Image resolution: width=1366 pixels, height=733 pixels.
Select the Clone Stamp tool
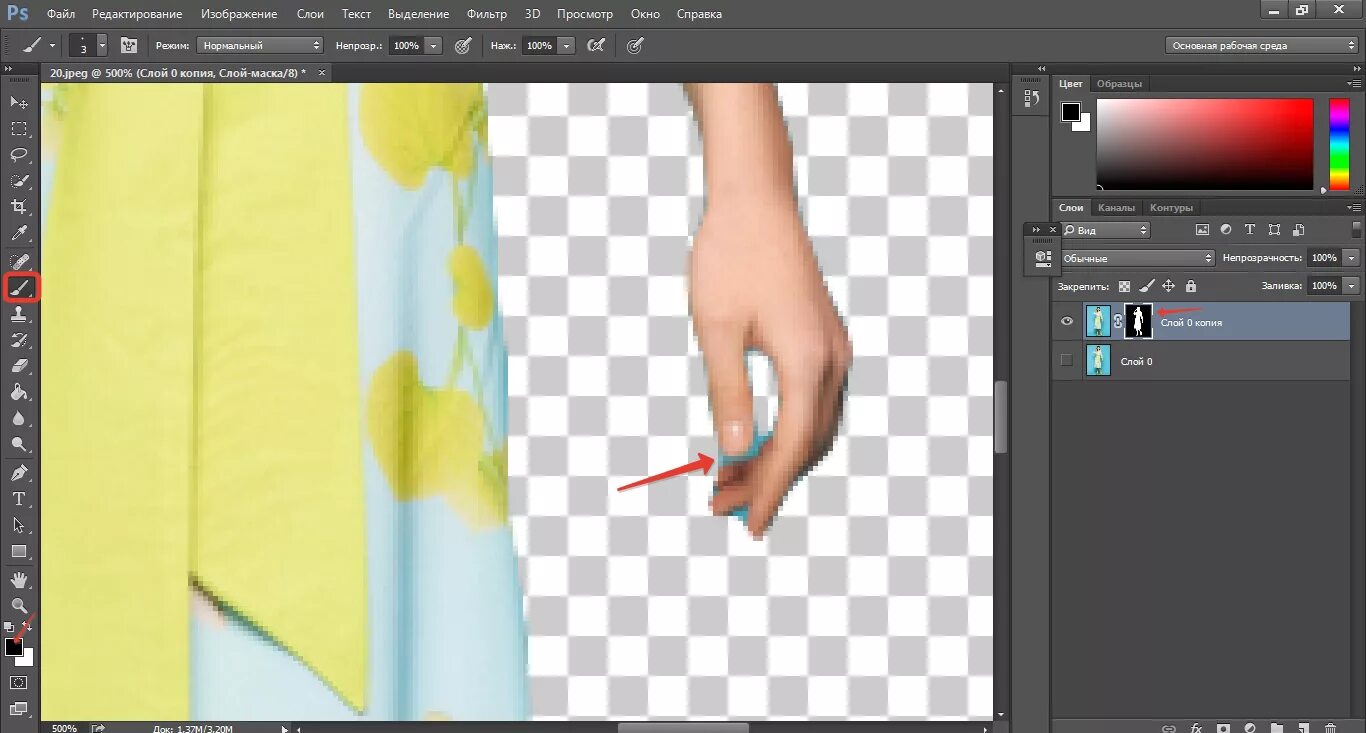click(x=19, y=314)
